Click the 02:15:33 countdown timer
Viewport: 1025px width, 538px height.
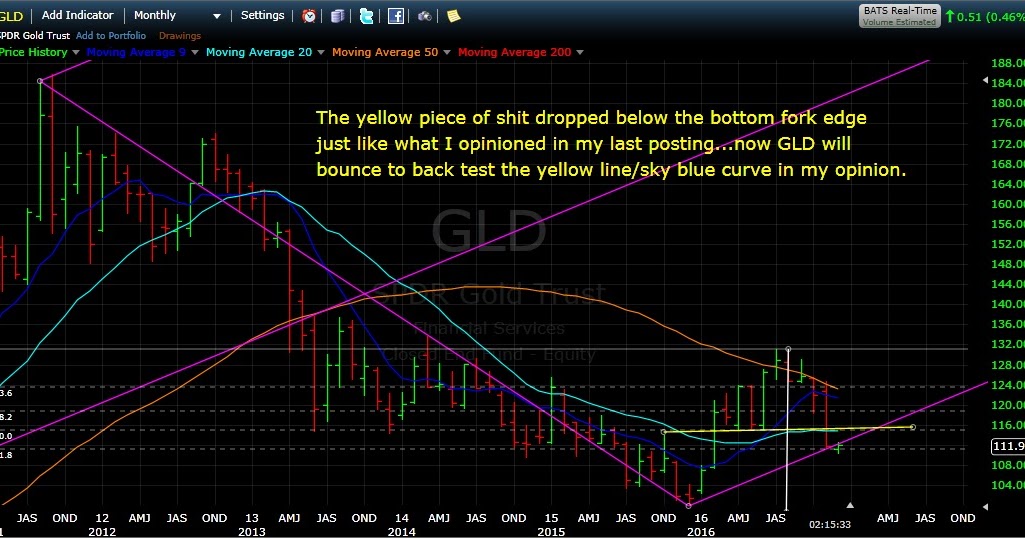(830, 524)
